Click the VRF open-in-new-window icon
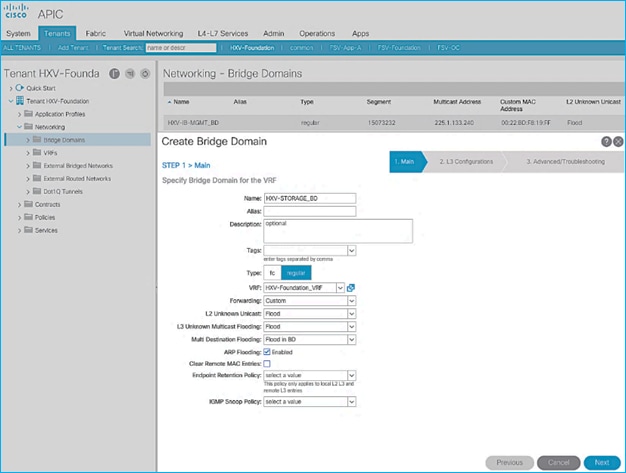Viewport: 626px width, 473px height. pos(351,288)
